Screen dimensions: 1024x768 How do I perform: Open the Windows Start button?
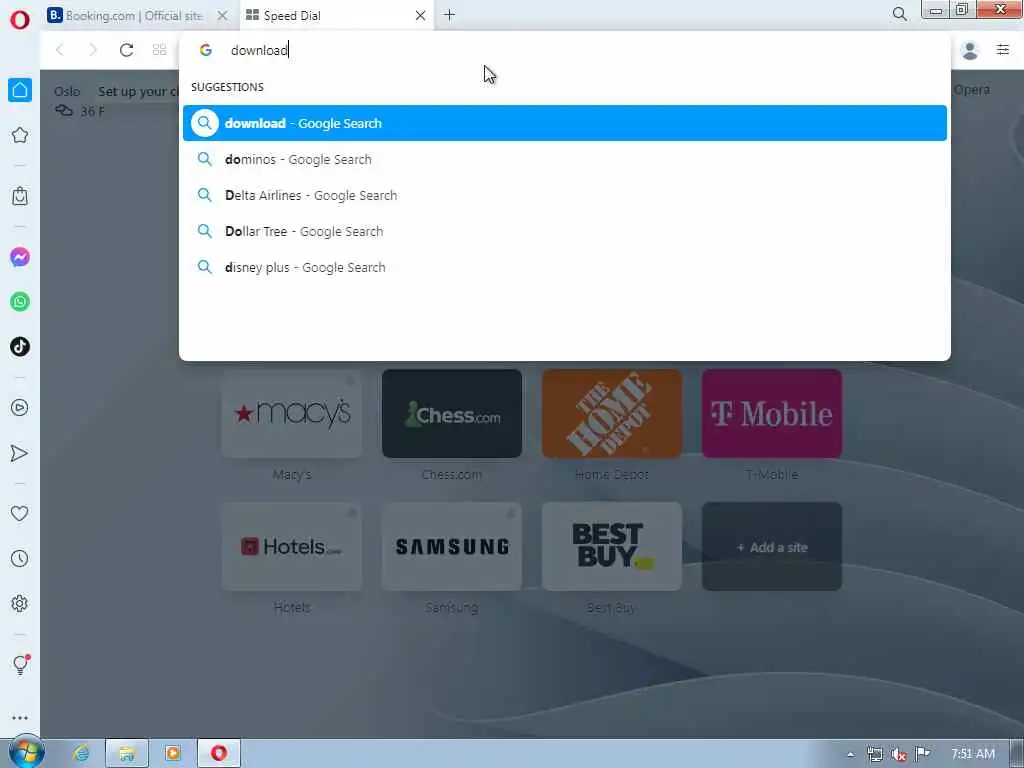tap(26, 752)
